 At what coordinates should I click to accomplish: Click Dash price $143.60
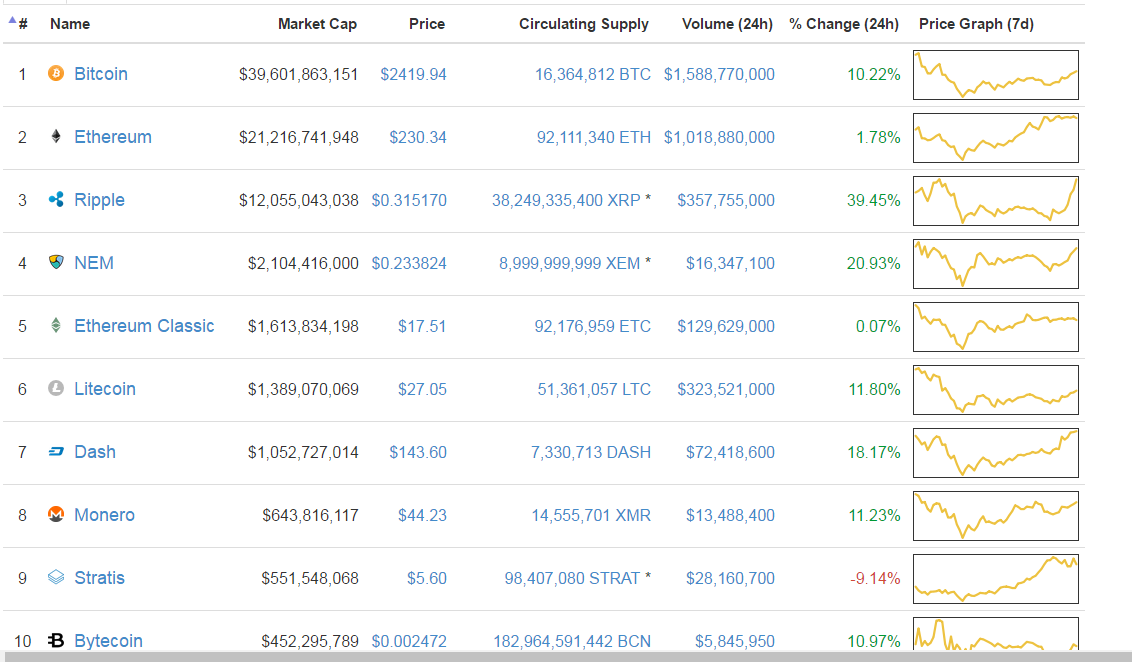(x=418, y=453)
